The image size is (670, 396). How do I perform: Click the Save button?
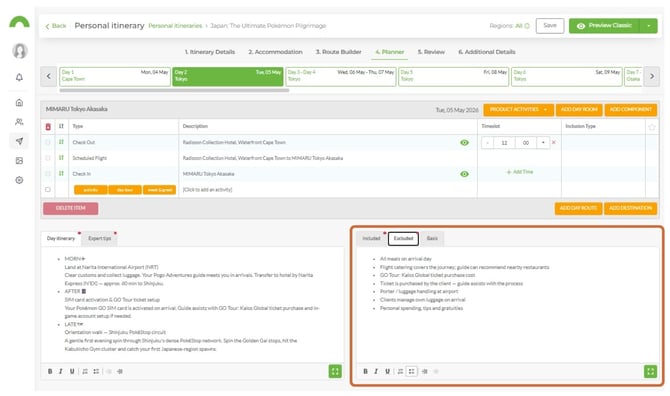click(x=550, y=26)
